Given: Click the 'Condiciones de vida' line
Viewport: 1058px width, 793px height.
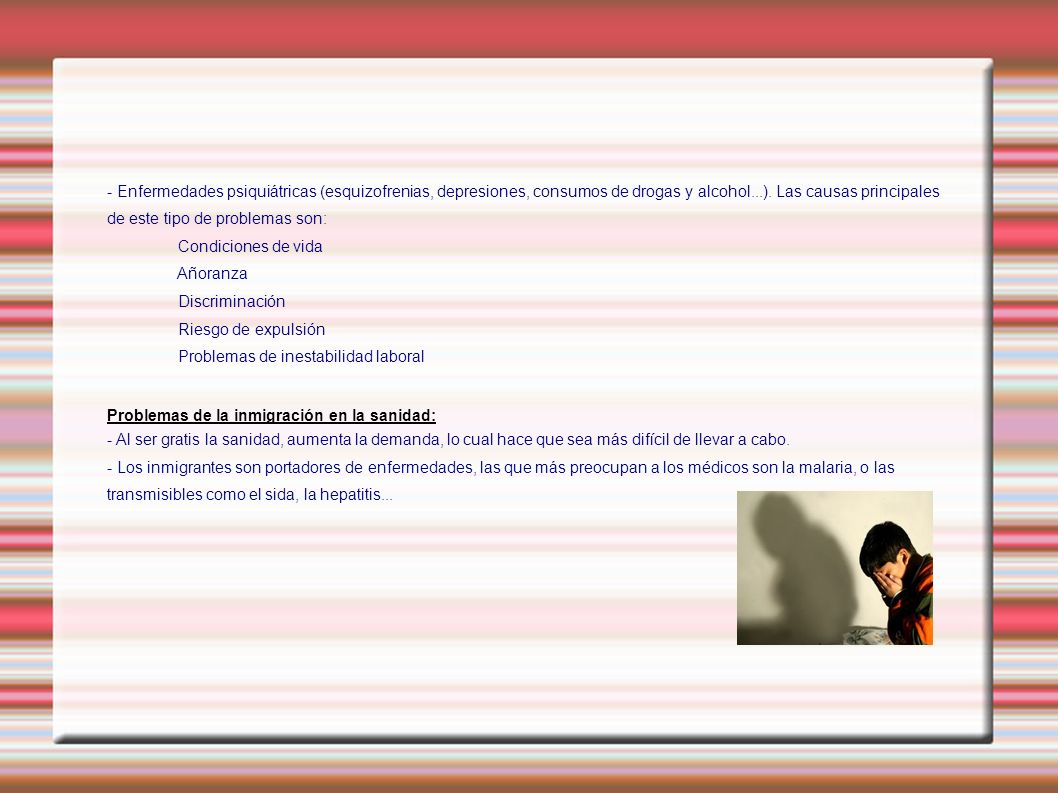Looking at the screenshot, I should [x=250, y=246].
